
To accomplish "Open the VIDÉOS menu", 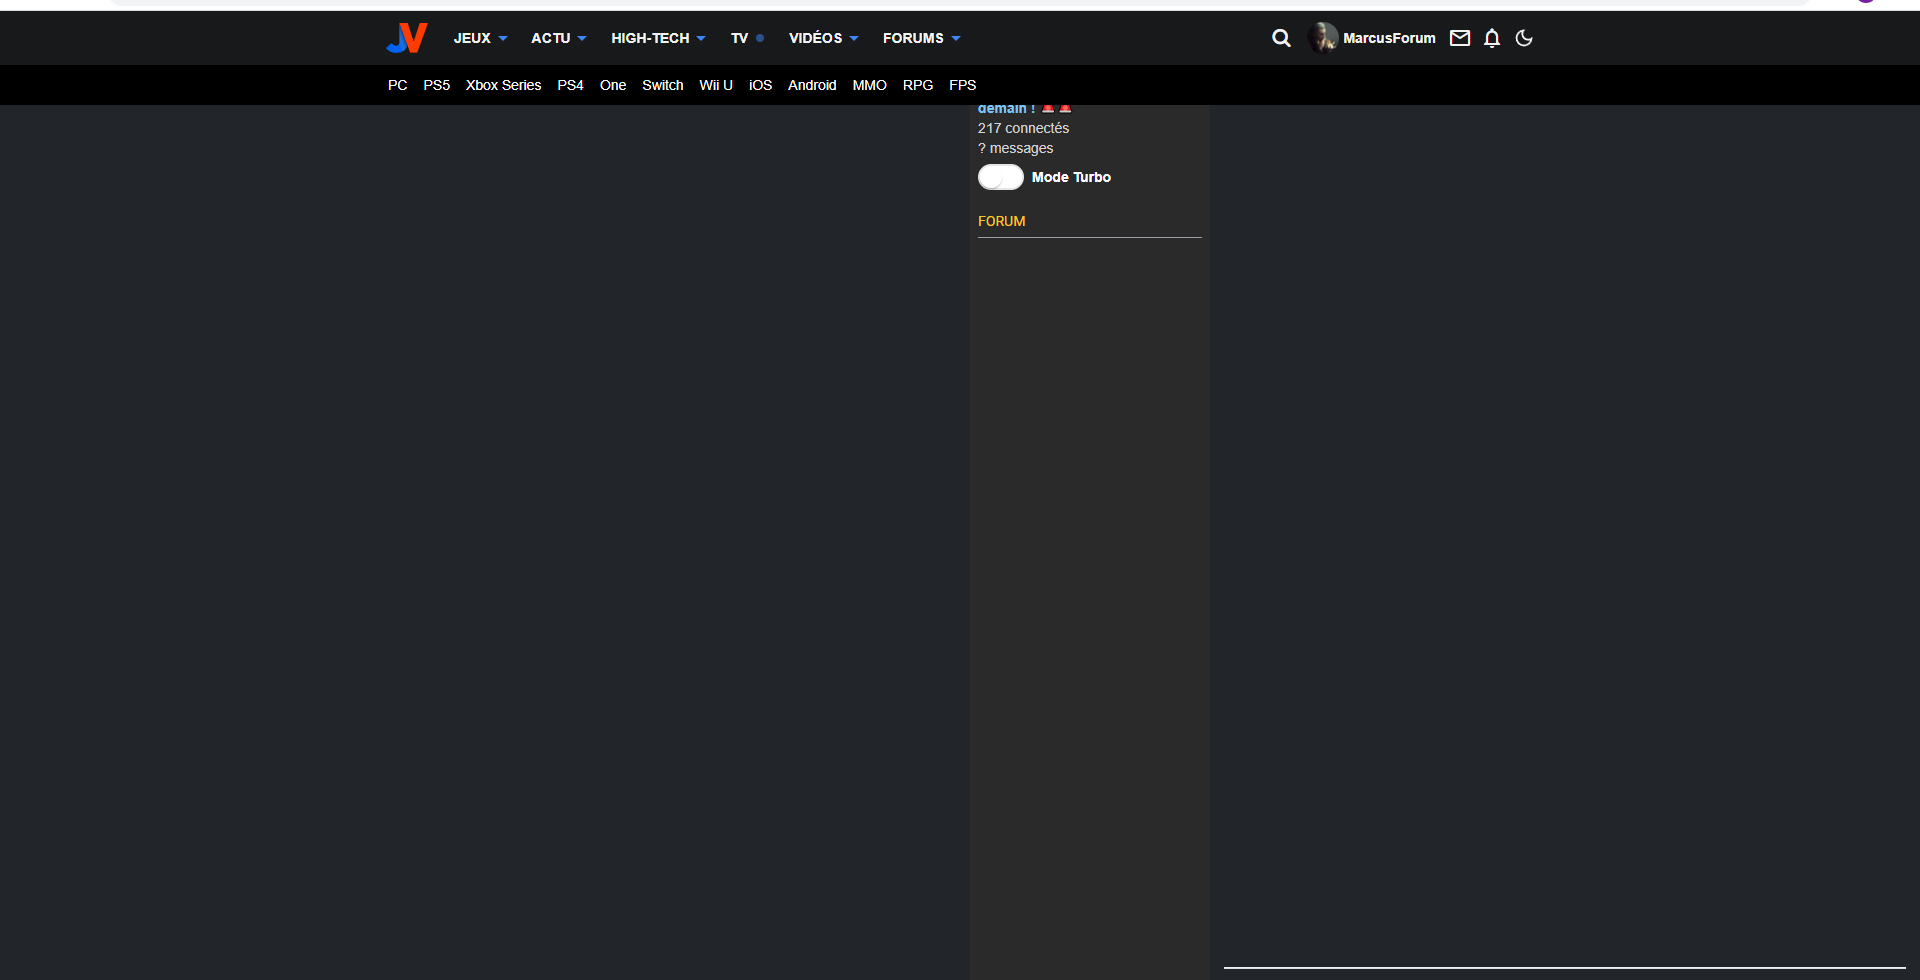I will point(823,38).
